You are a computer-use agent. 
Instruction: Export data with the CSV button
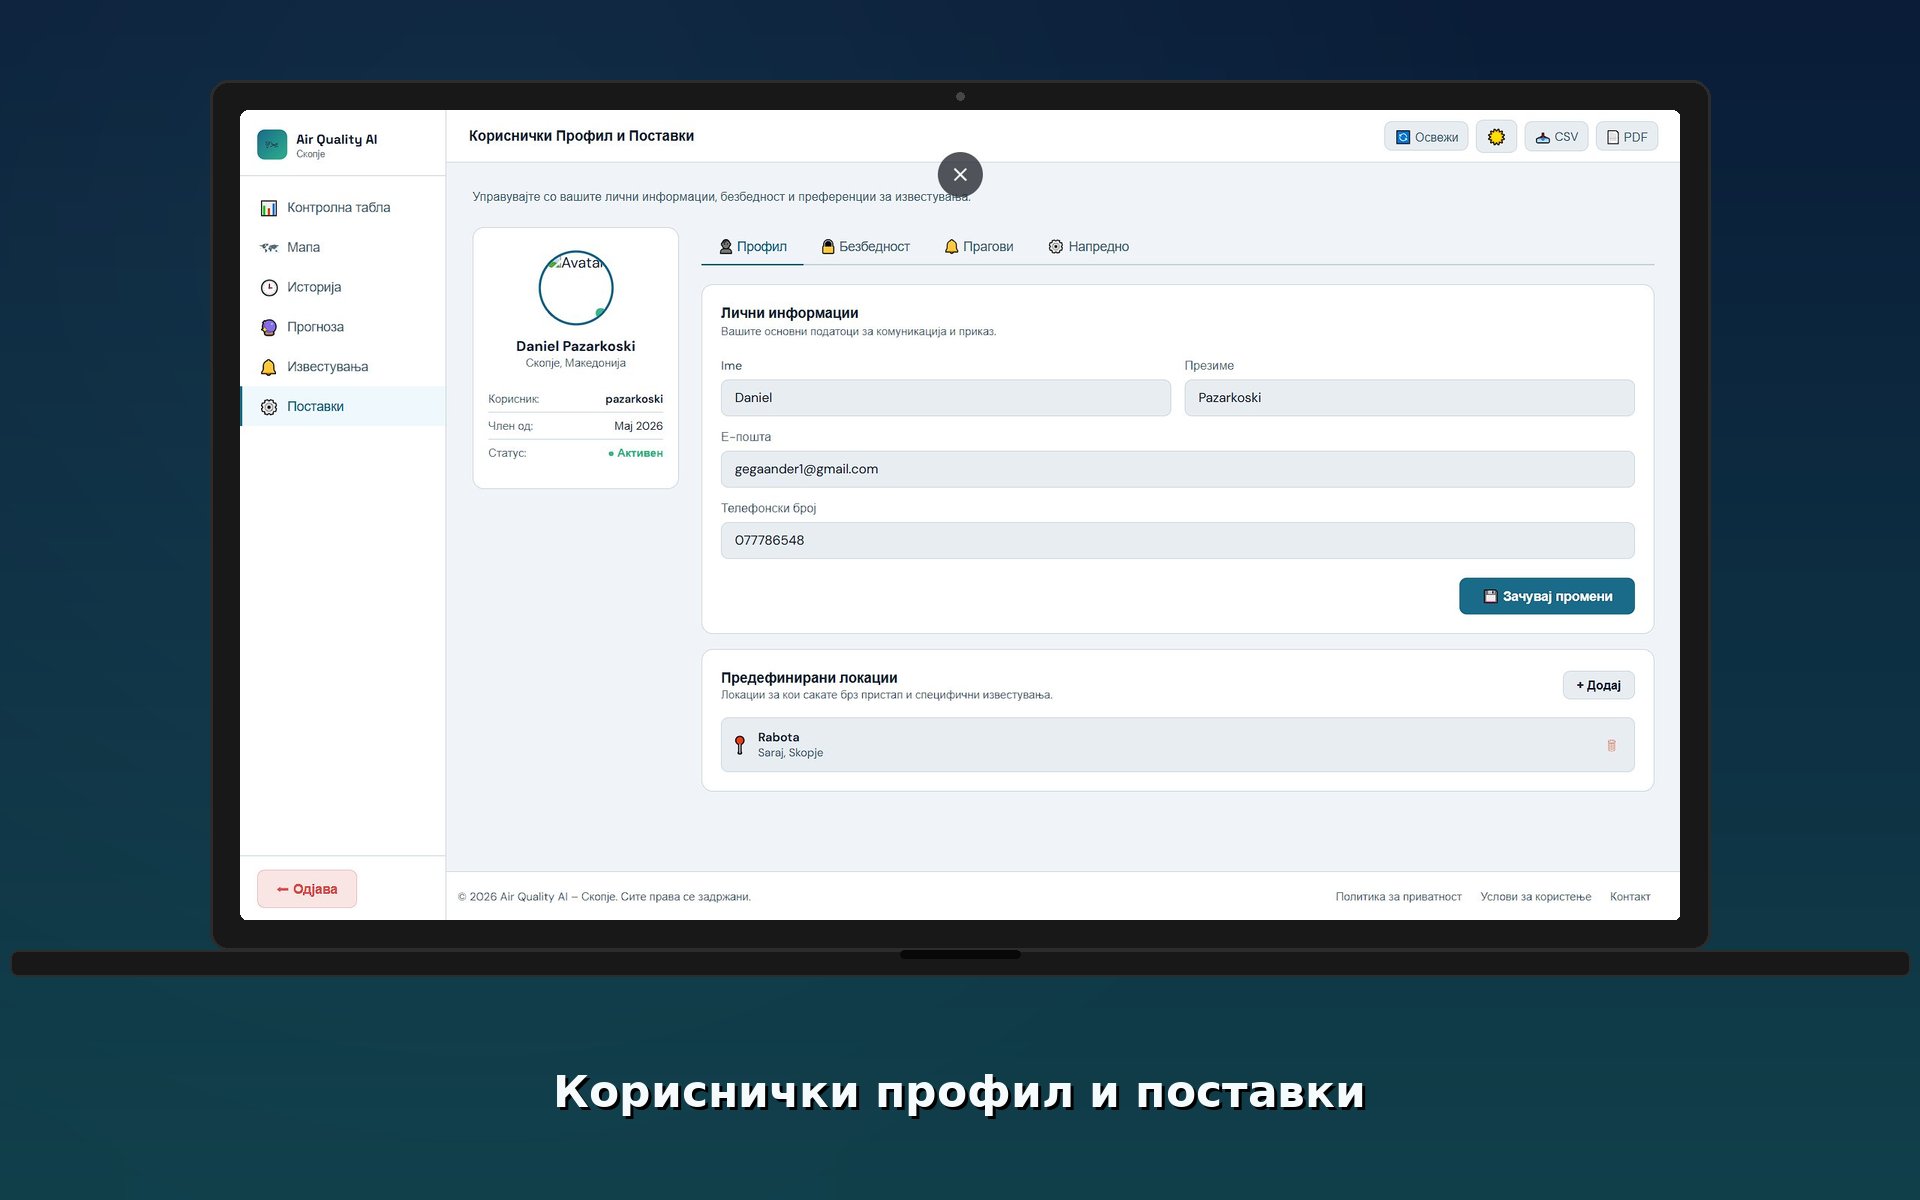[x=1556, y=137]
